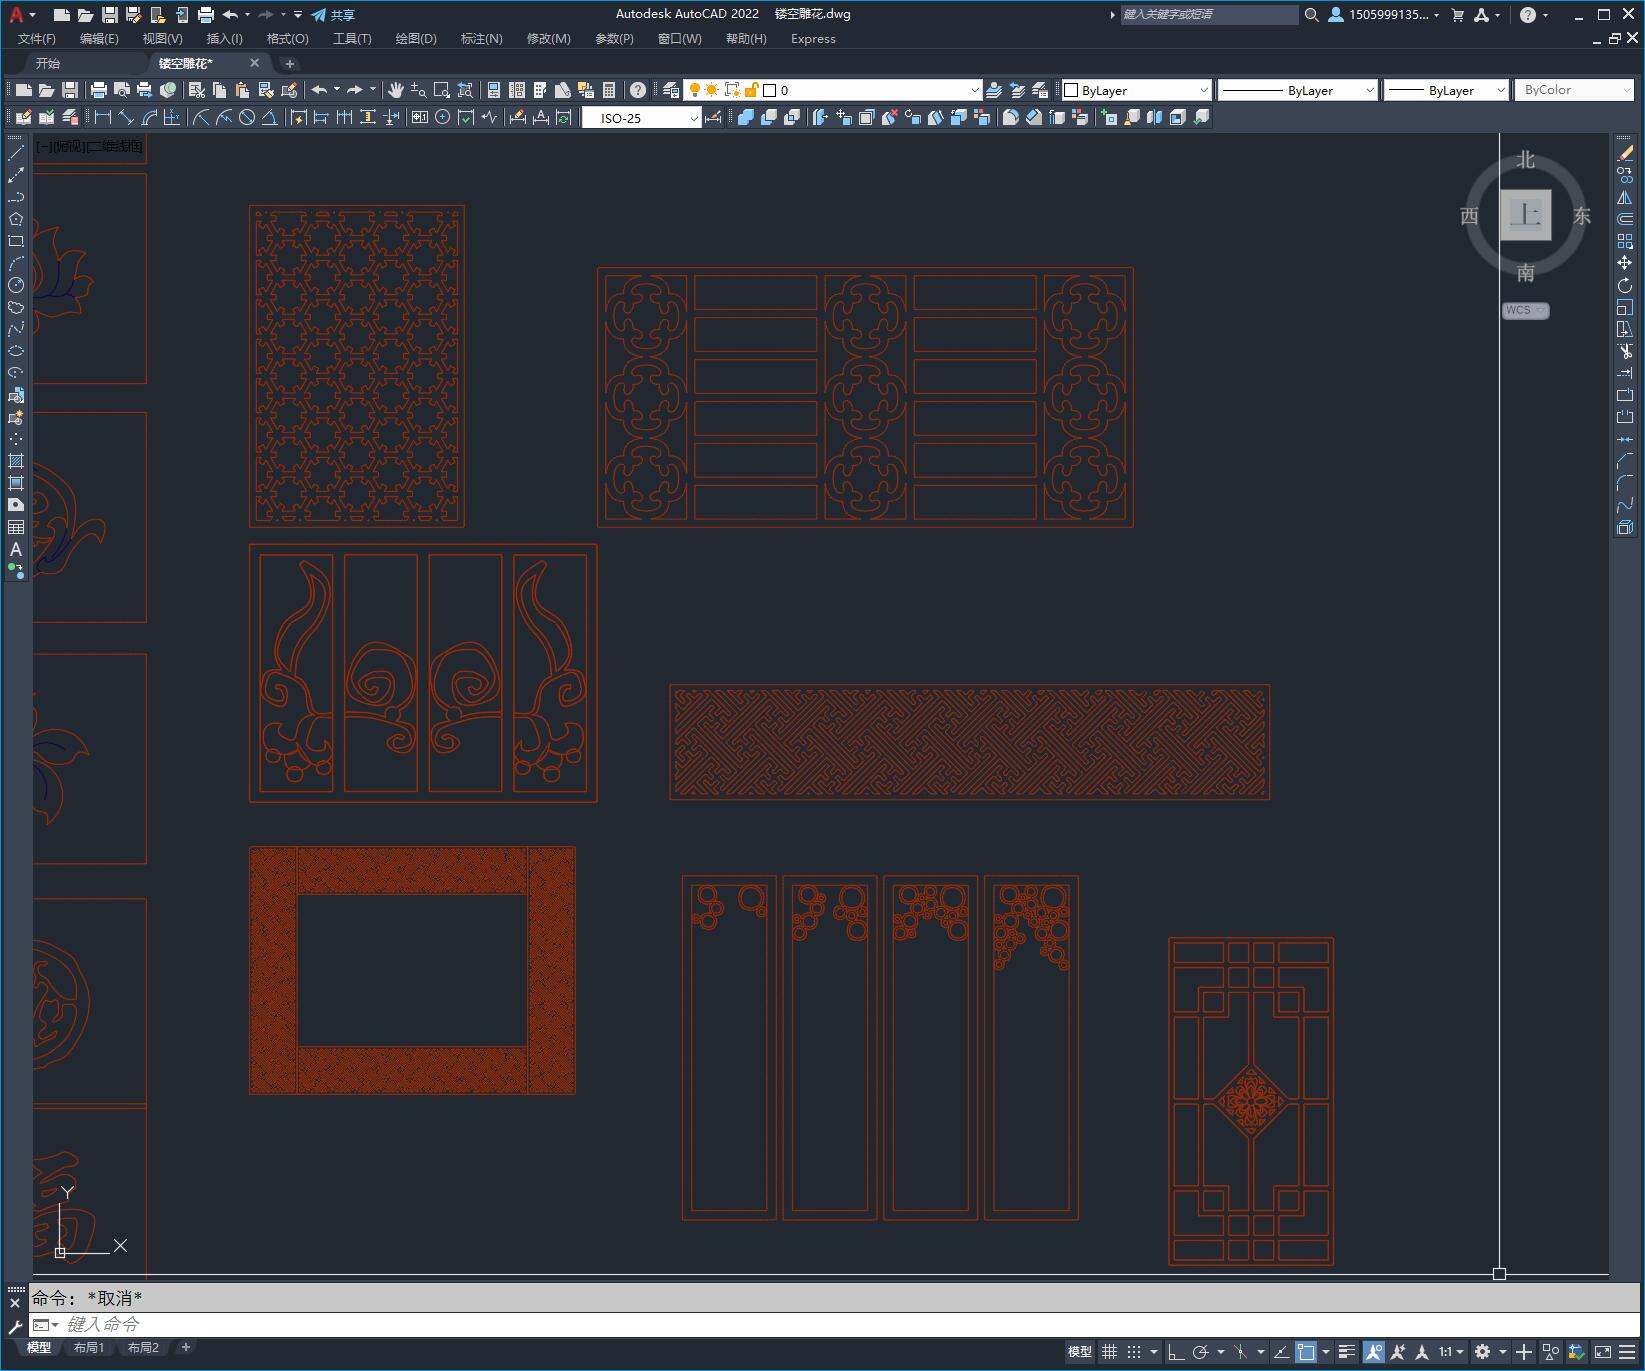Click the keyword search input field
Viewport: 1645px width, 1371px height.
1208,15
